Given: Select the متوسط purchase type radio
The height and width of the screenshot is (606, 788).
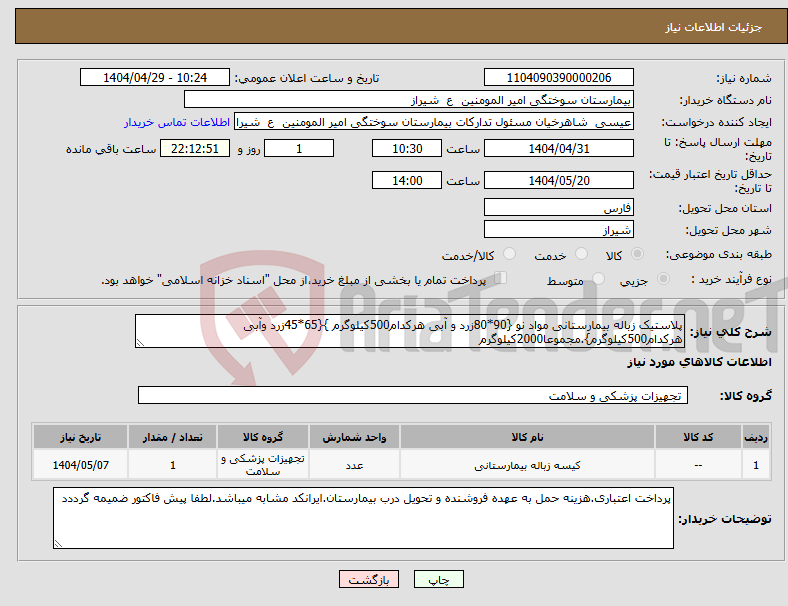Looking at the screenshot, I should point(598,279).
